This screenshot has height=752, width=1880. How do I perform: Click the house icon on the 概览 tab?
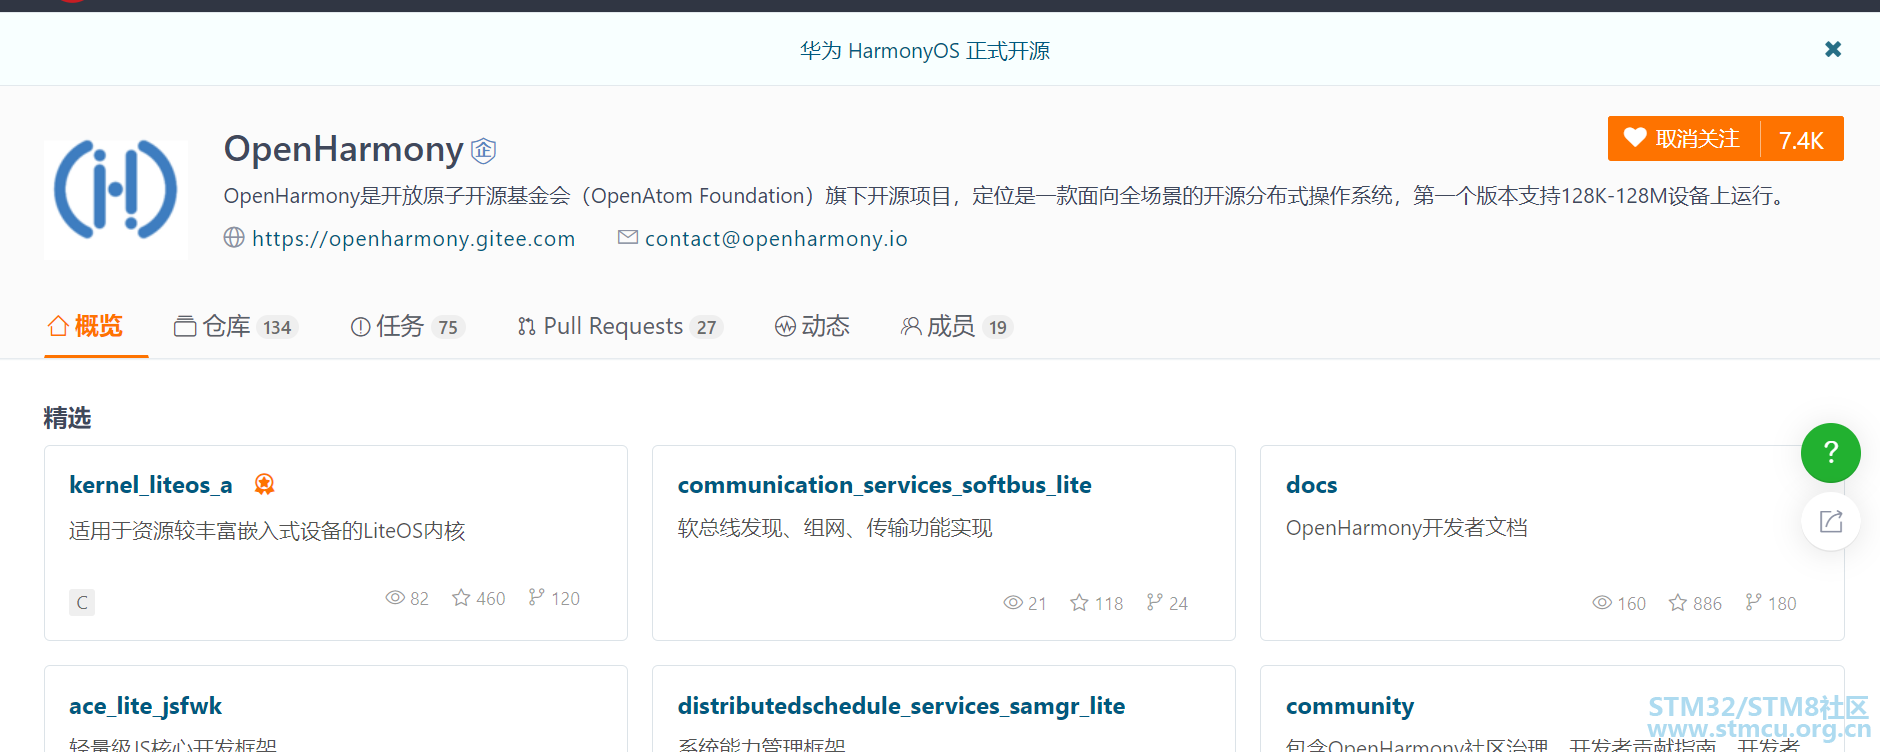(x=58, y=326)
